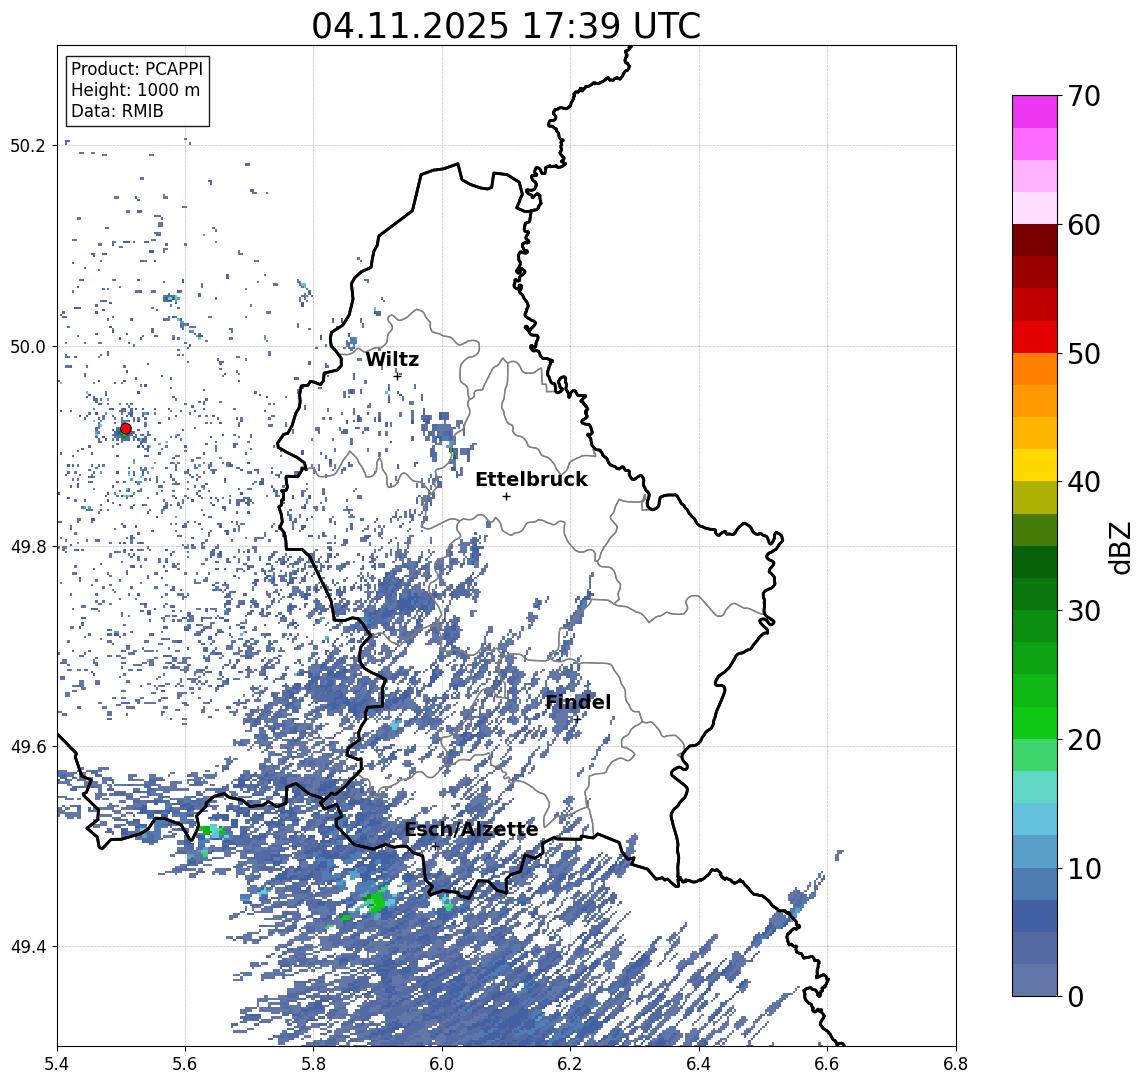
Task: Click the latitude axis label "50.2"
Action: (x=28, y=145)
